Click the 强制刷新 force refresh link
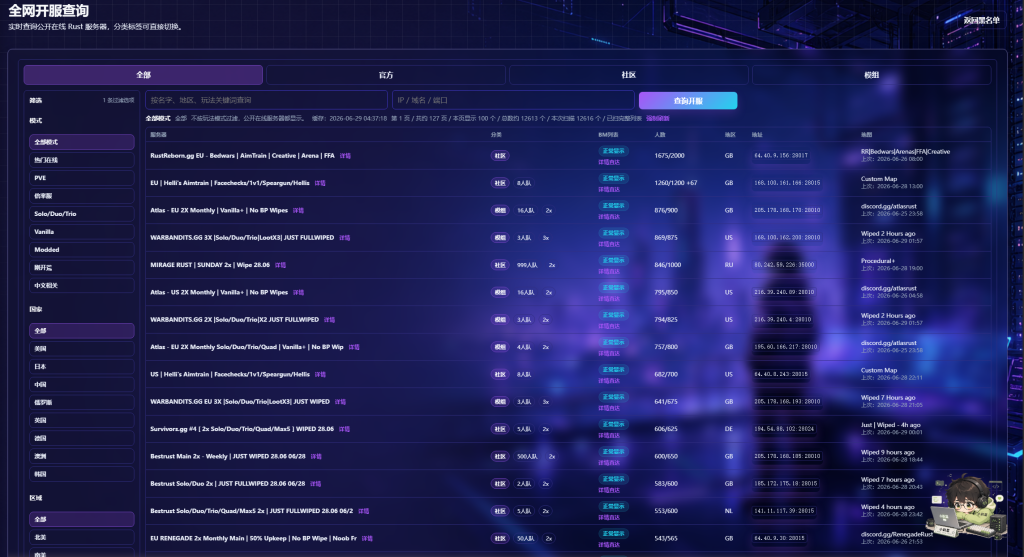This screenshot has width=1024, height=557. tap(658, 118)
